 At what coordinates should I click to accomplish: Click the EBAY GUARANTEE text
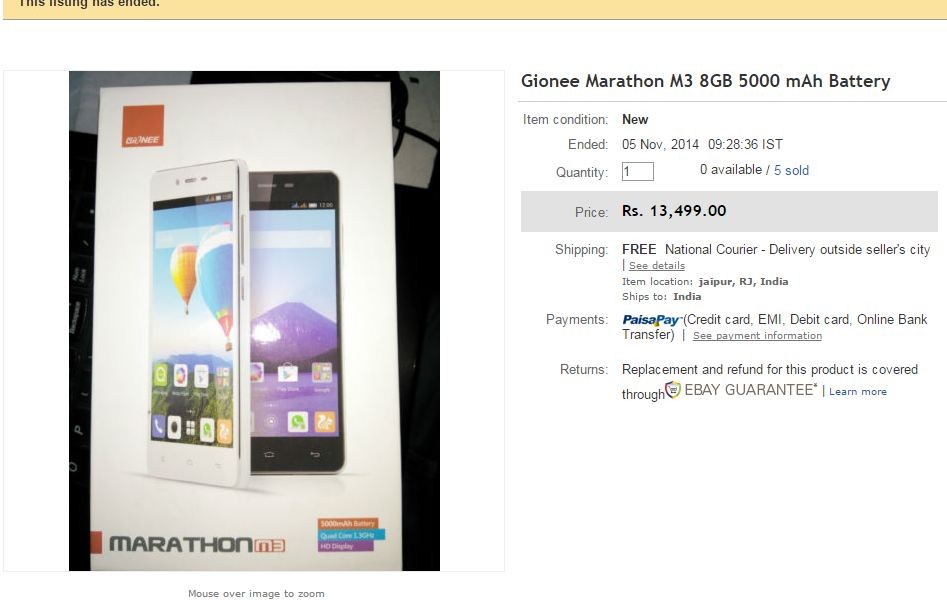click(750, 390)
